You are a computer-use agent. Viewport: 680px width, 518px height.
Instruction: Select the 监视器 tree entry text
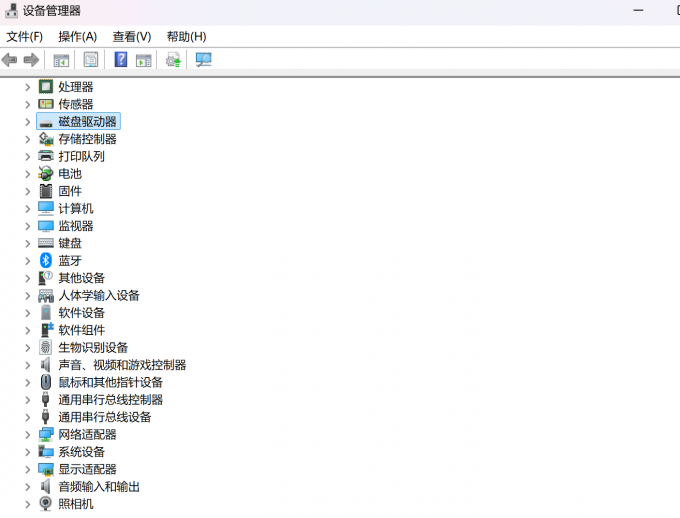[76, 226]
